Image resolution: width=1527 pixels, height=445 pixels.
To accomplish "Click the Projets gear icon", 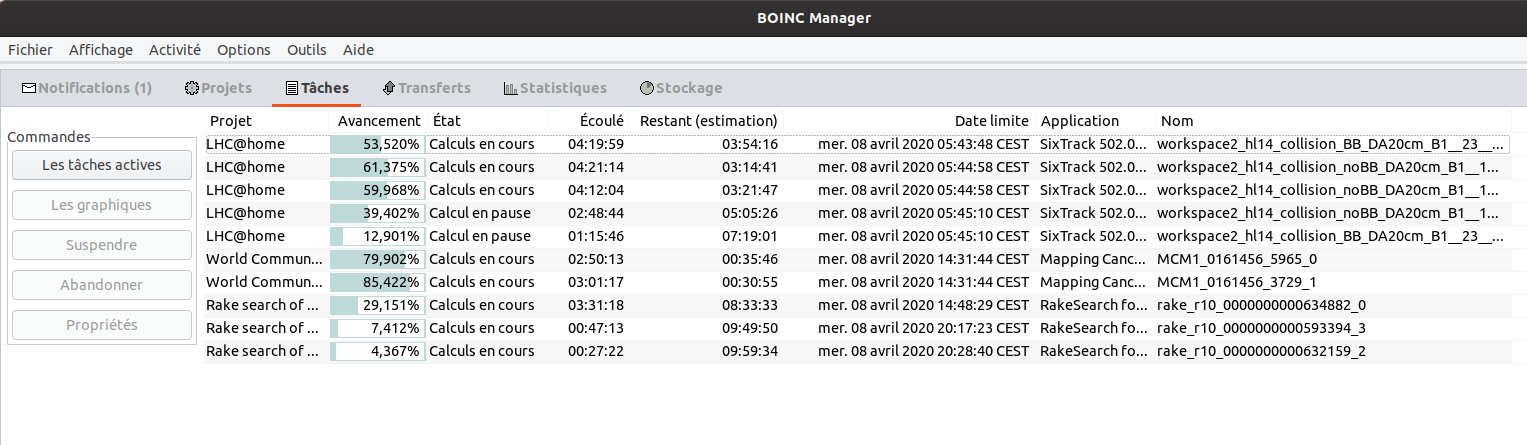I will point(192,88).
